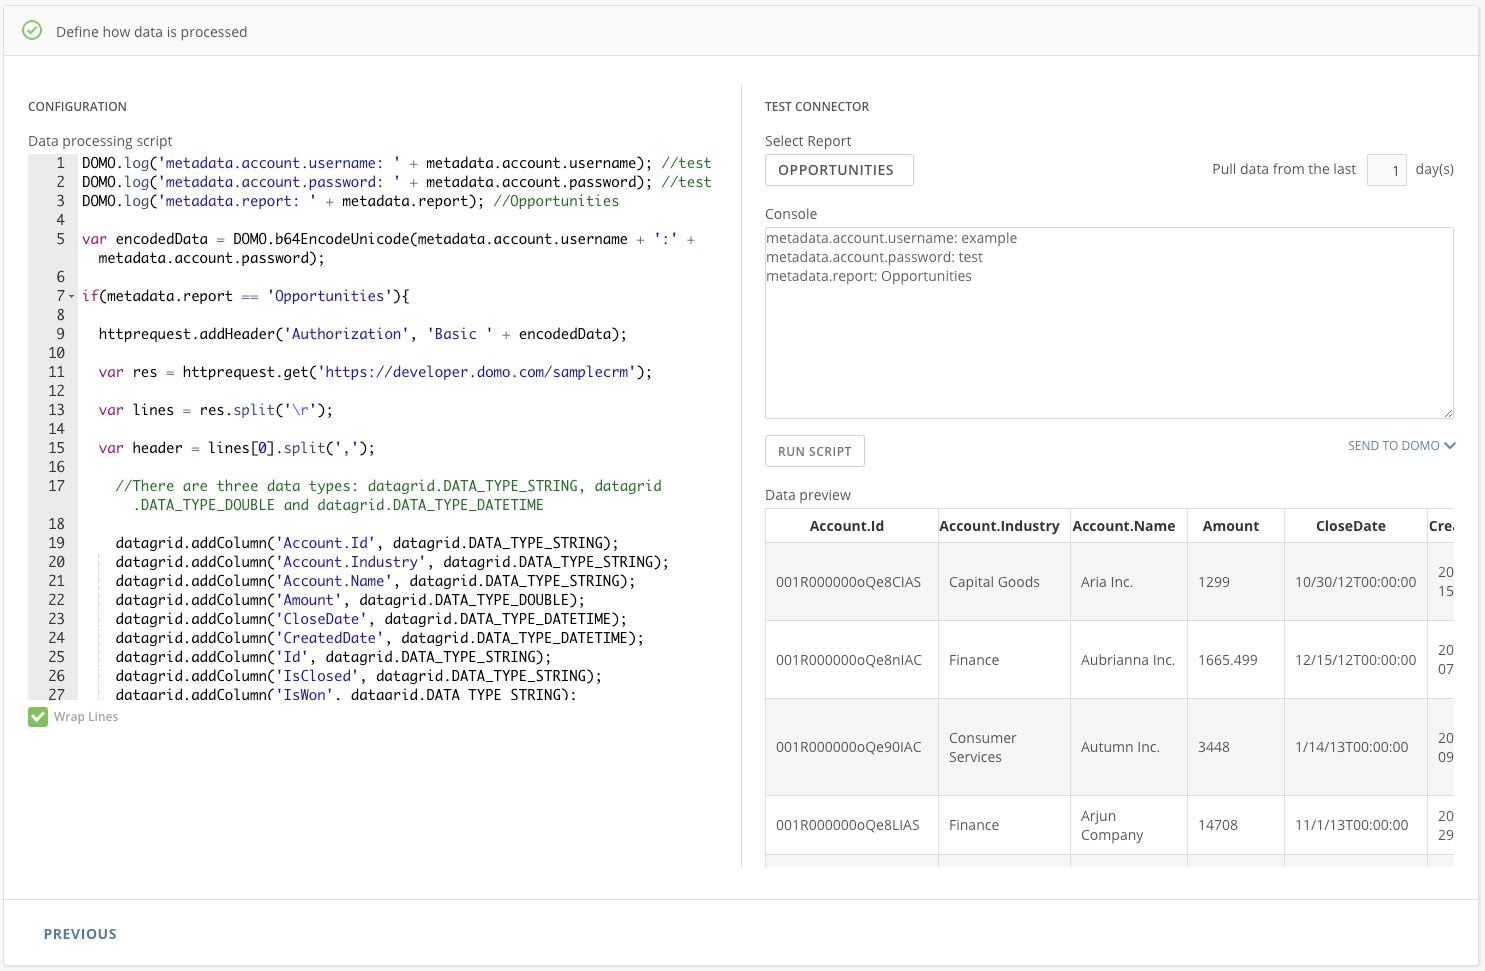Click the console line metadata.report: Opportunities
The height and width of the screenshot is (971, 1485).
(x=869, y=276)
